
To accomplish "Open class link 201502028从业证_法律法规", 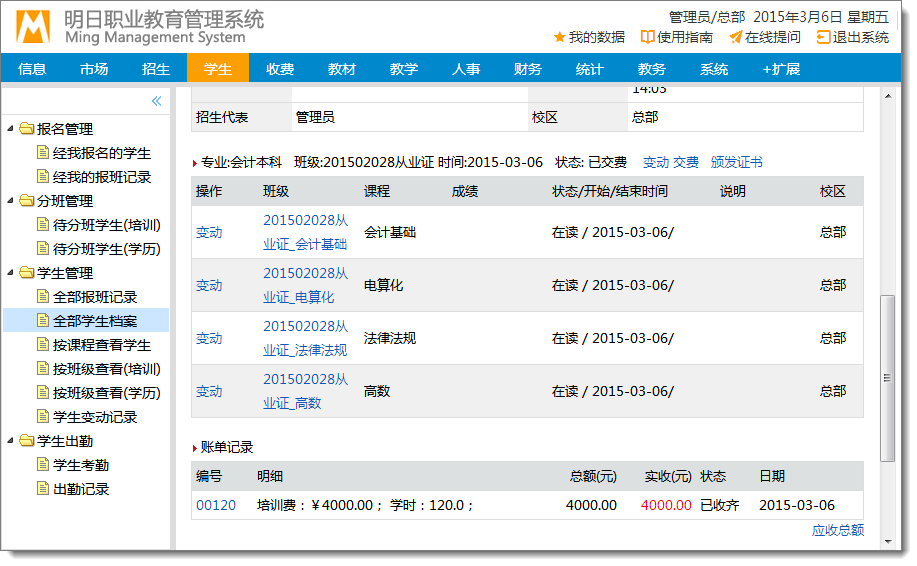I will pos(305,338).
